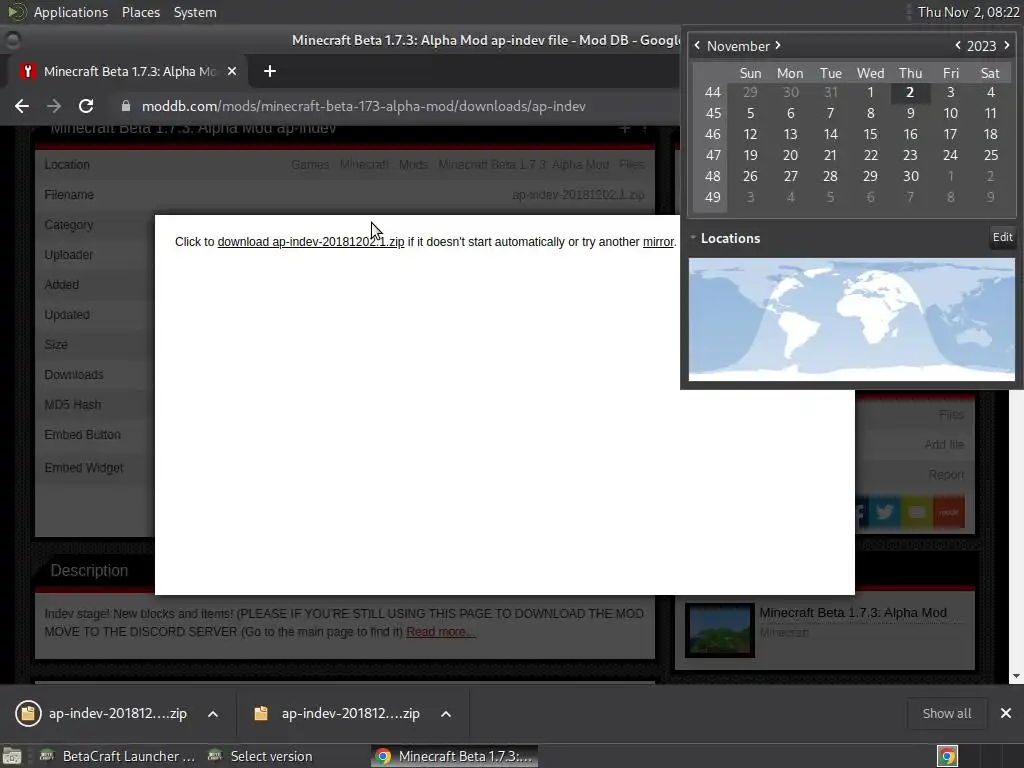
Task: Click the address bar URL
Action: click(363, 106)
